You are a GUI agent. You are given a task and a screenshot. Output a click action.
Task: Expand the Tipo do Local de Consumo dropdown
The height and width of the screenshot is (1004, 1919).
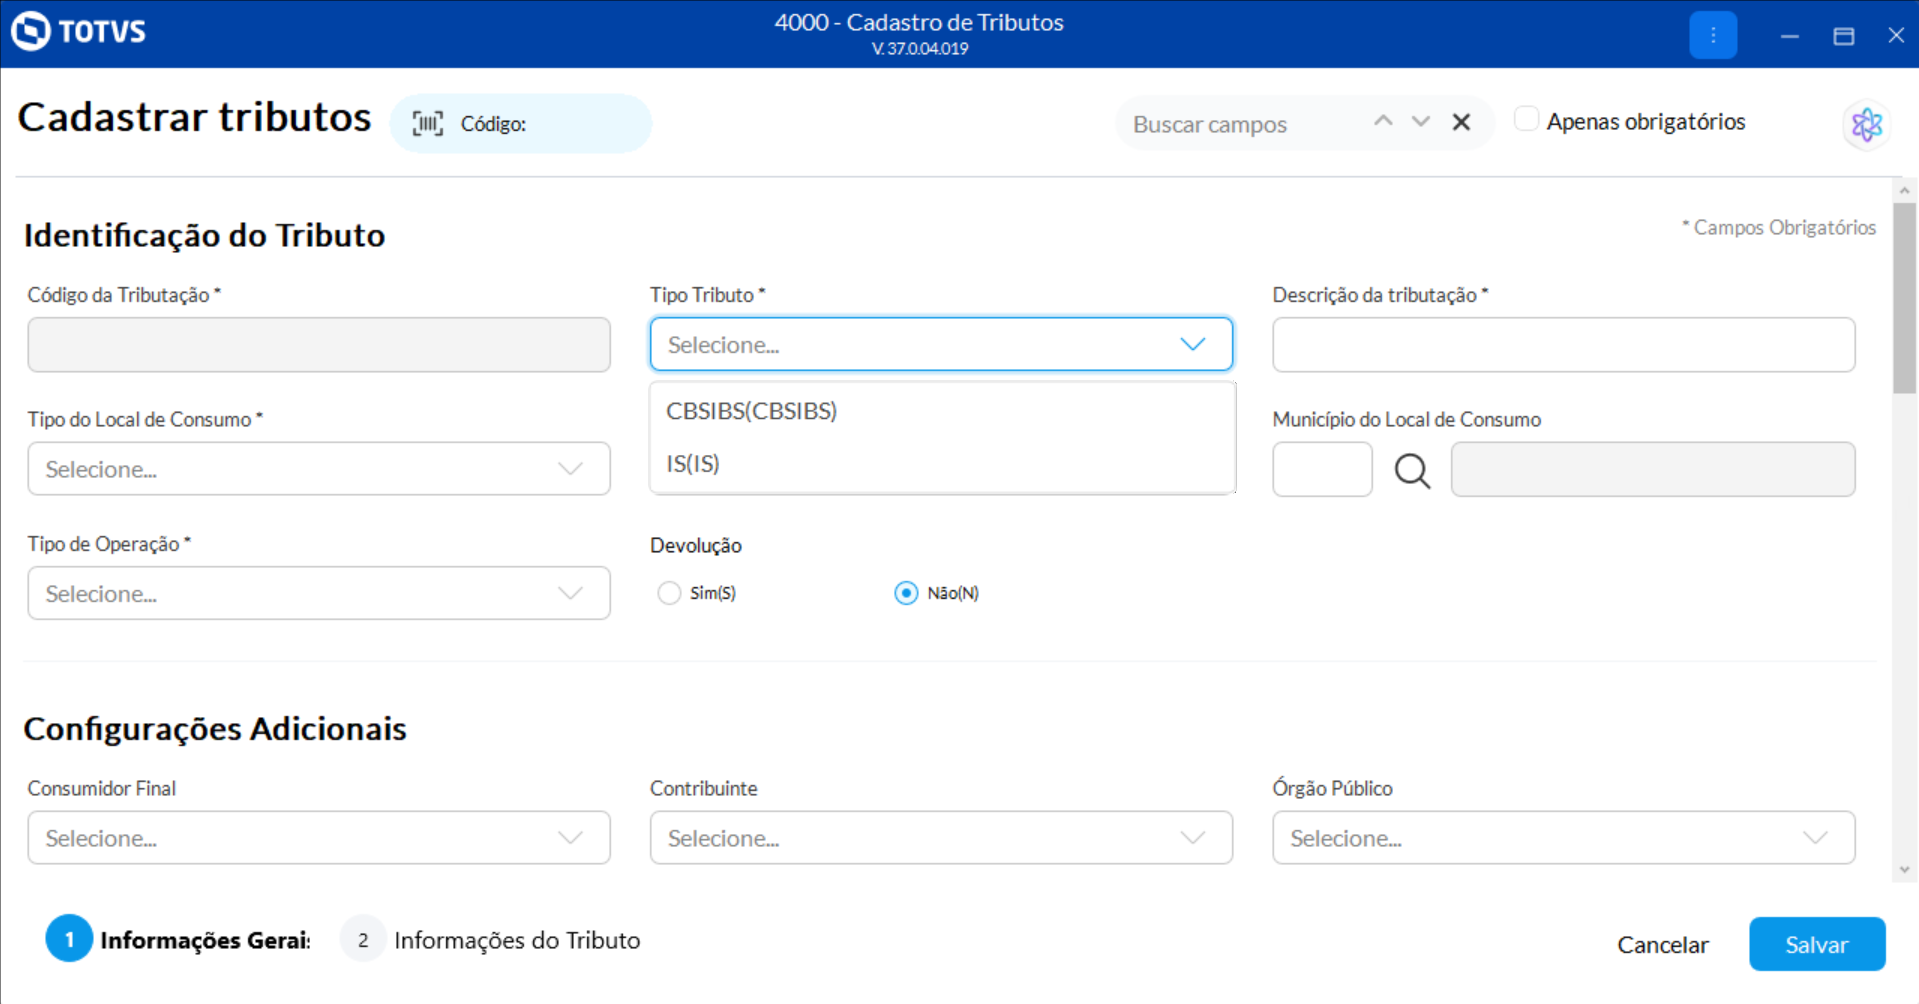(x=319, y=469)
